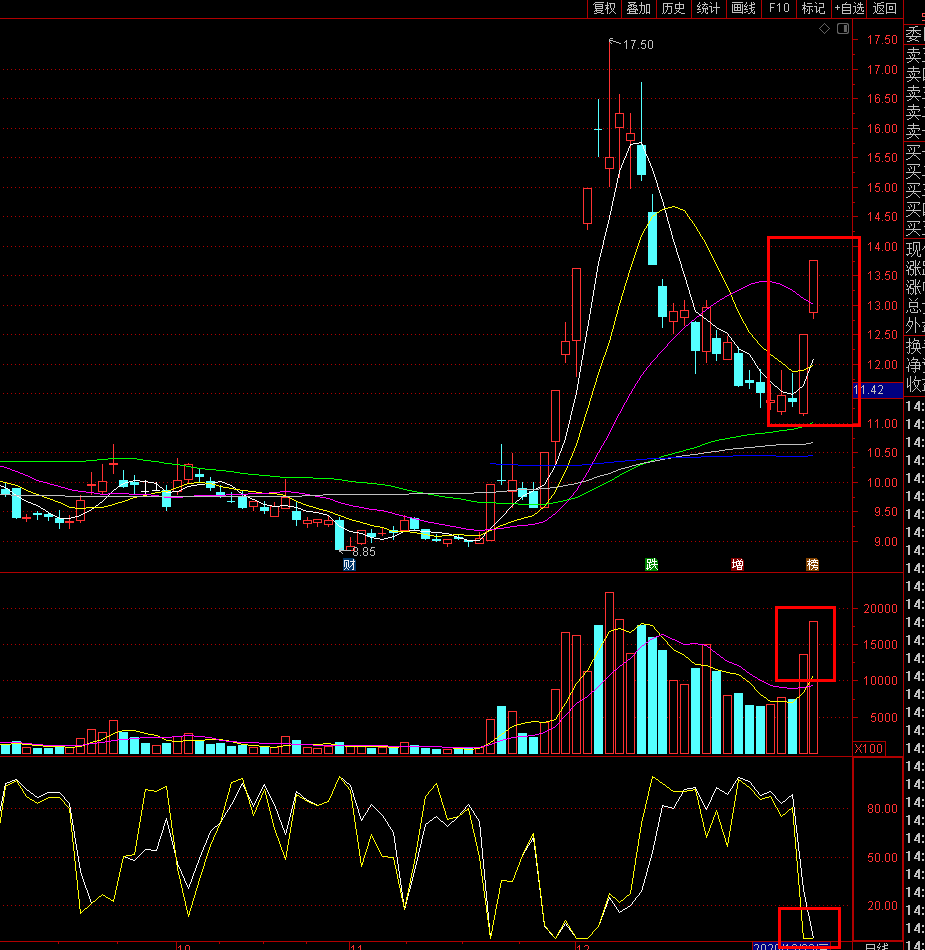Viewport: 925px width, 950px height.
Task: Select the 画线 drawing tool
Action: [743, 8]
